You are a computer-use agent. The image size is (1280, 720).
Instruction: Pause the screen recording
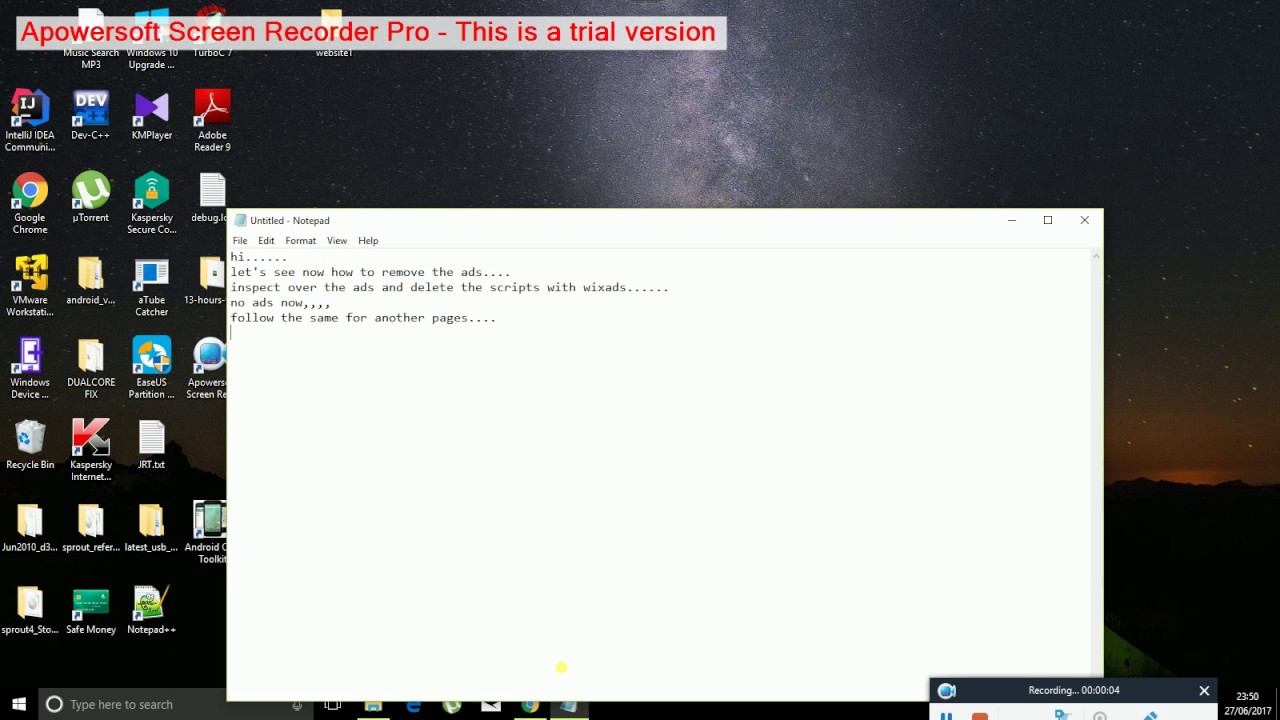pyautogui.click(x=946, y=716)
